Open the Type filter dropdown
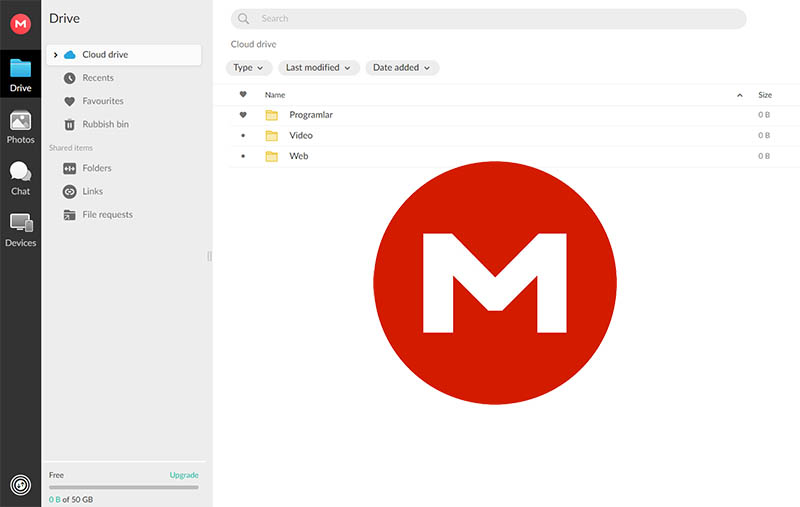The height and width of the screenshot is (507, 800). coord(248,68)
